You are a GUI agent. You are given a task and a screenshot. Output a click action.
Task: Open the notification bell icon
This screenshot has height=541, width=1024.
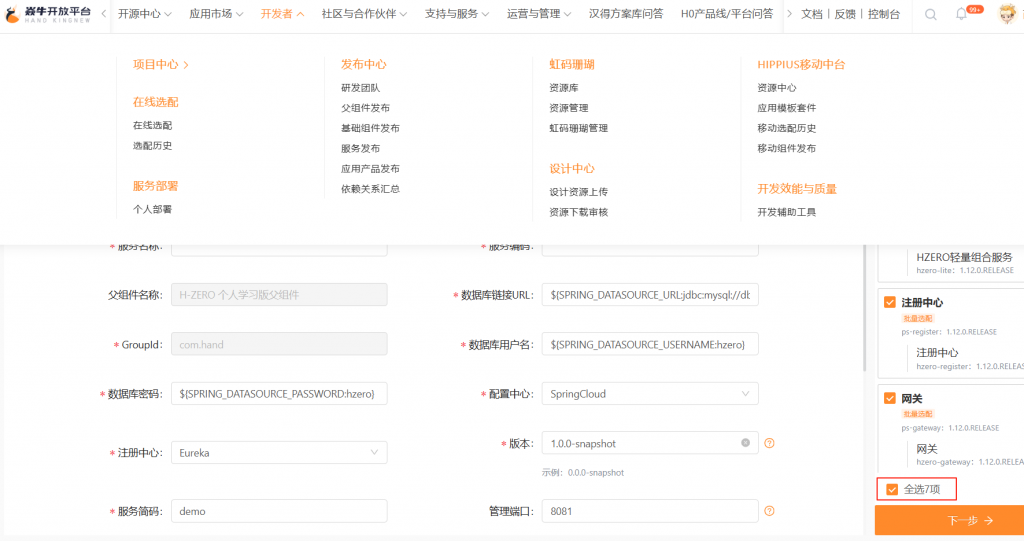point(961,15)
